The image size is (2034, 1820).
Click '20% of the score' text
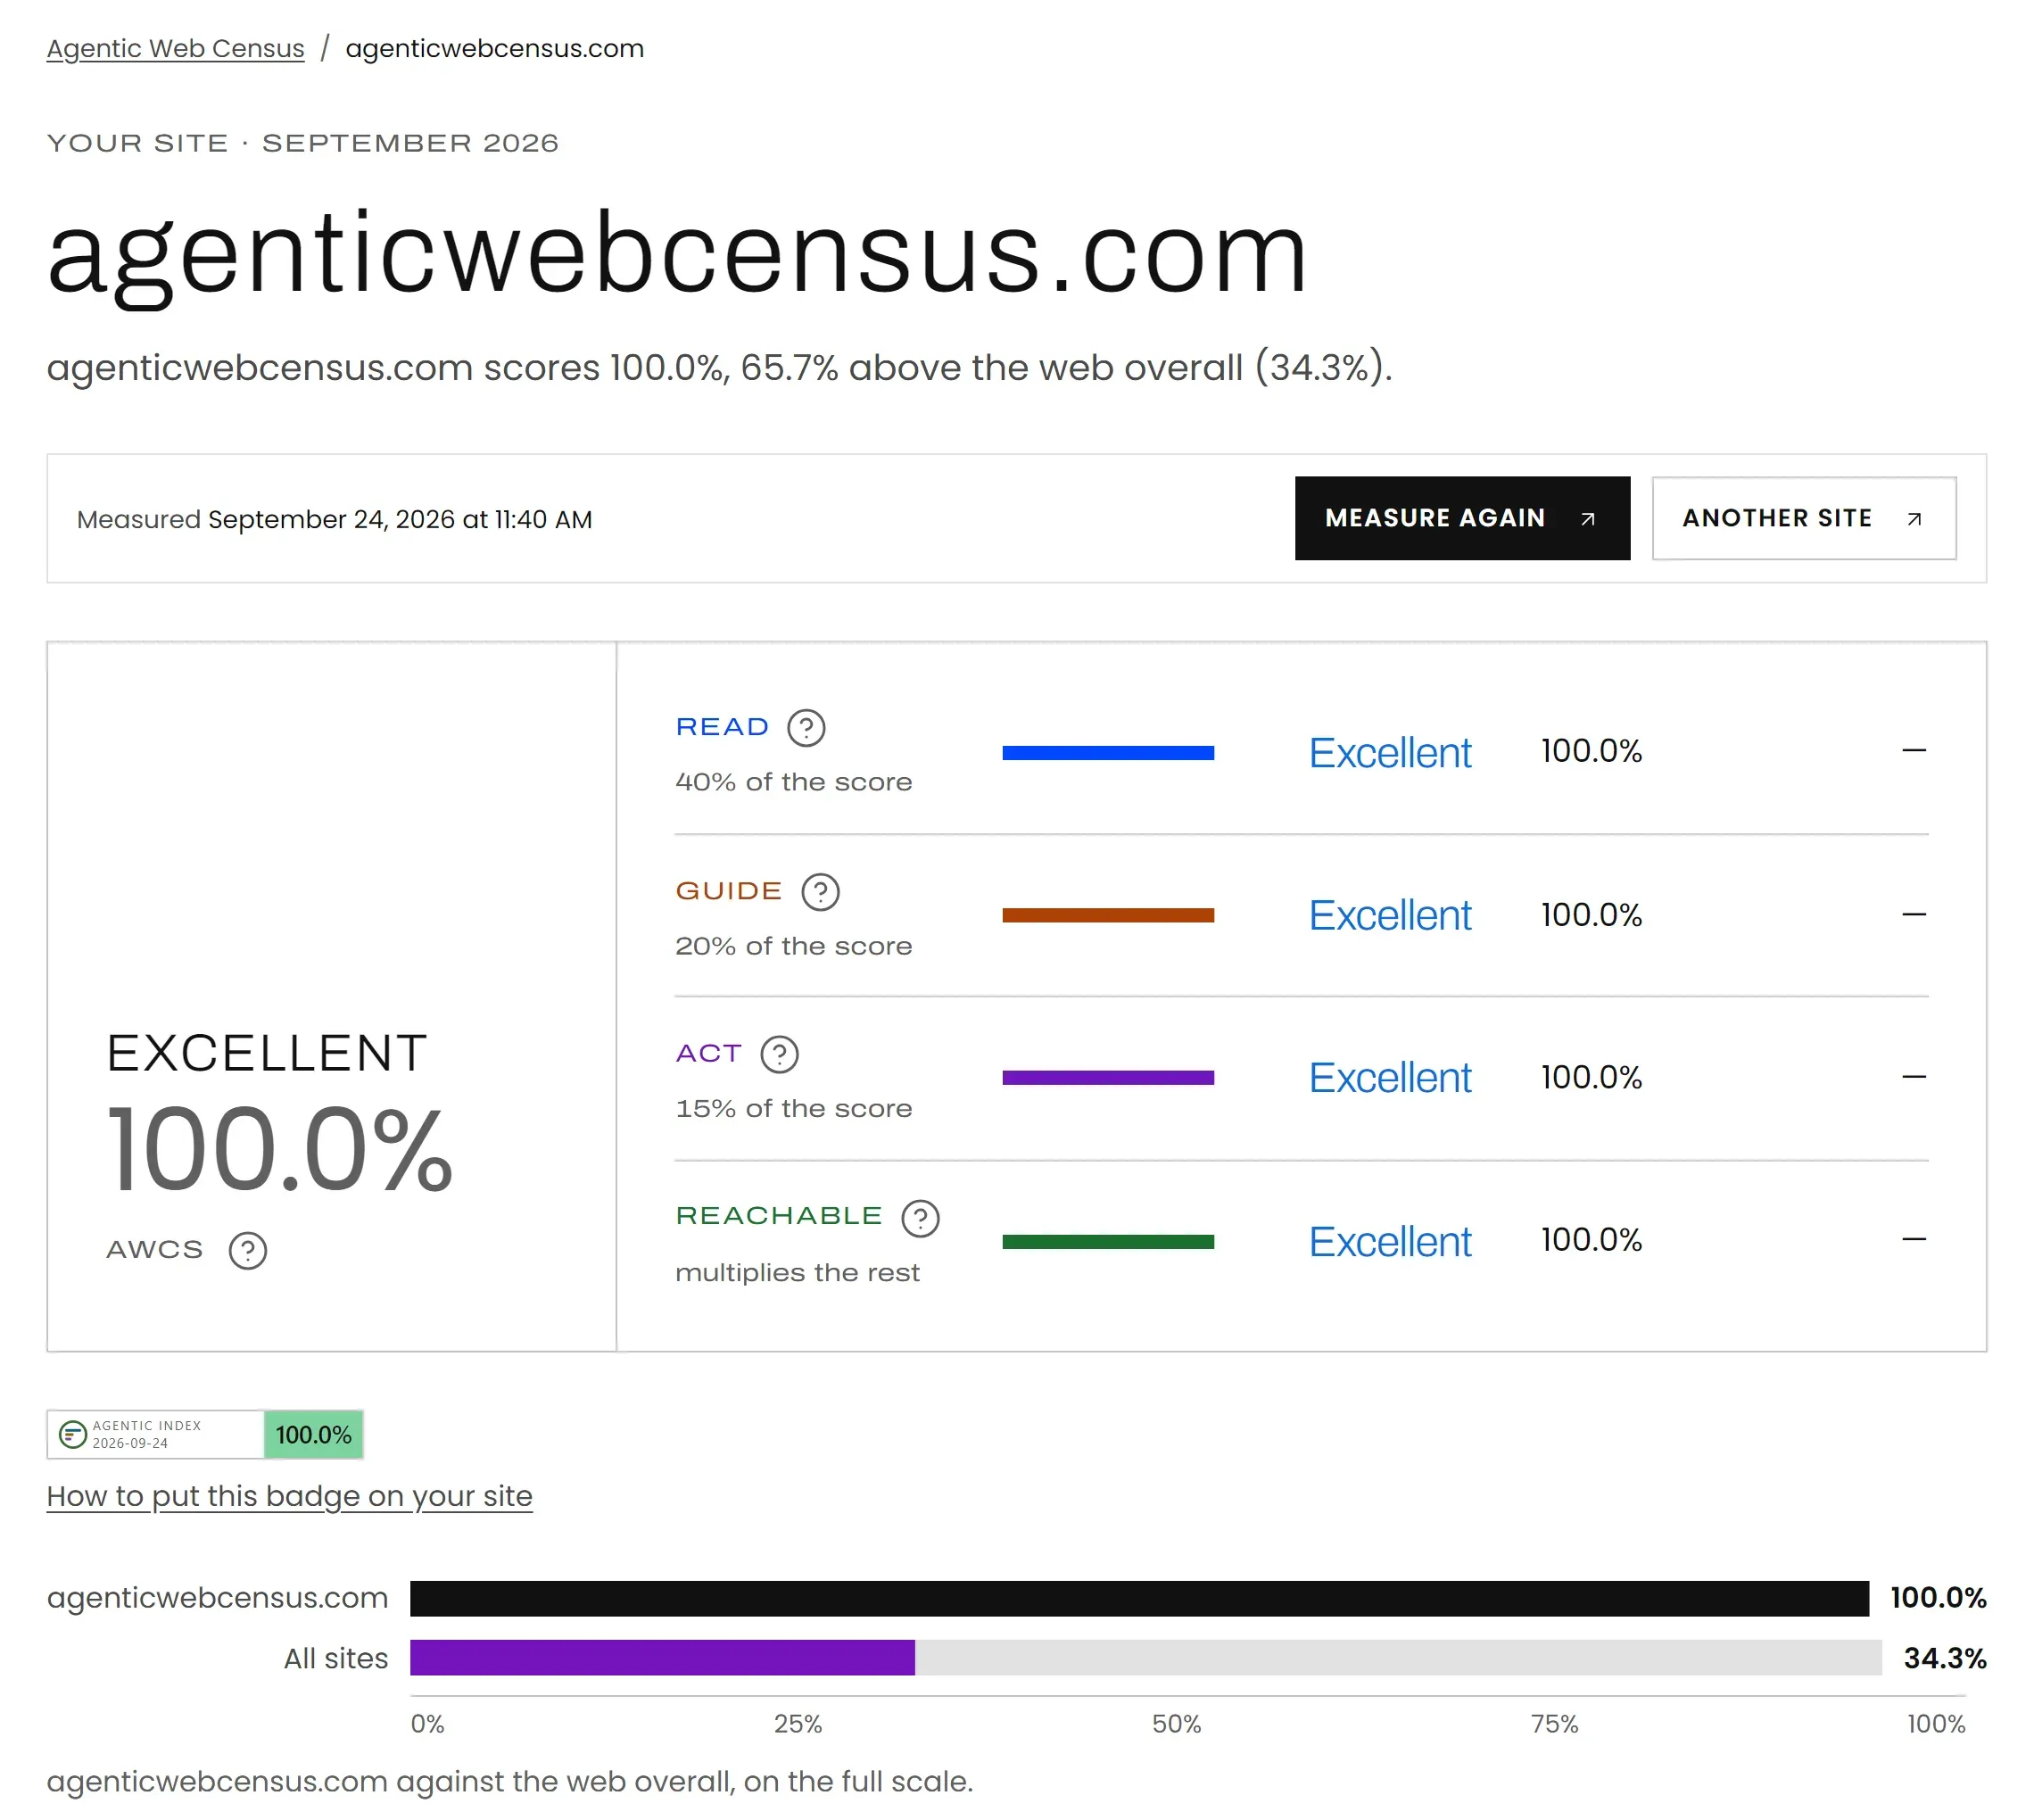(x=793, y=946)
